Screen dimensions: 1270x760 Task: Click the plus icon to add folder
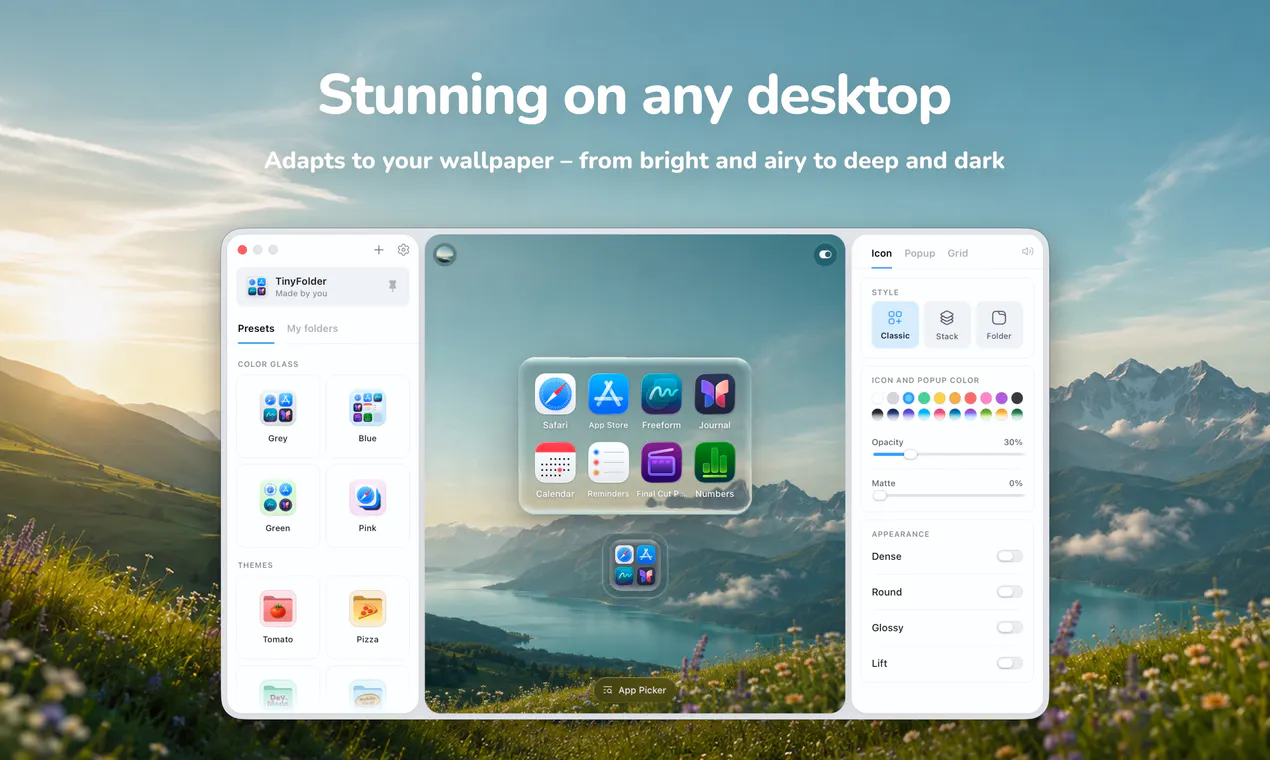379,250
